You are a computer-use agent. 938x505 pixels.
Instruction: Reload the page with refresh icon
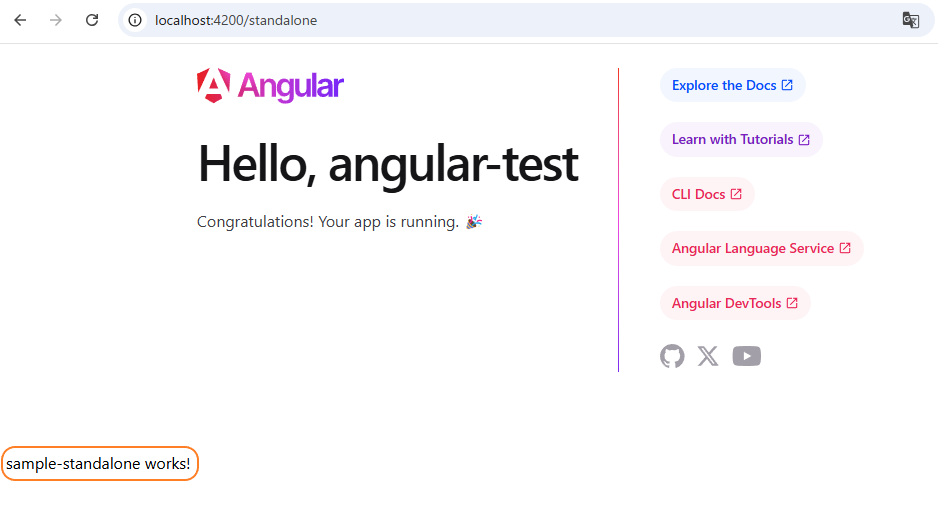pyautogui.click(x=92, y=20)
